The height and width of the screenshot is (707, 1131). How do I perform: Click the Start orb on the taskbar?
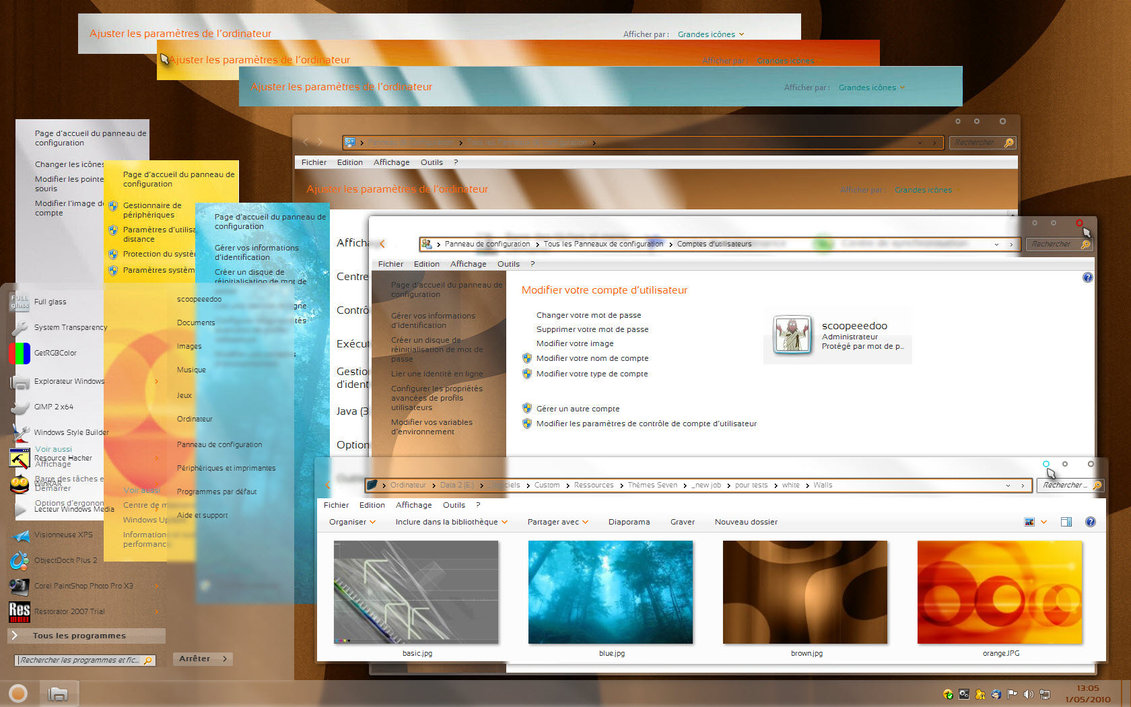pos(17,692)
